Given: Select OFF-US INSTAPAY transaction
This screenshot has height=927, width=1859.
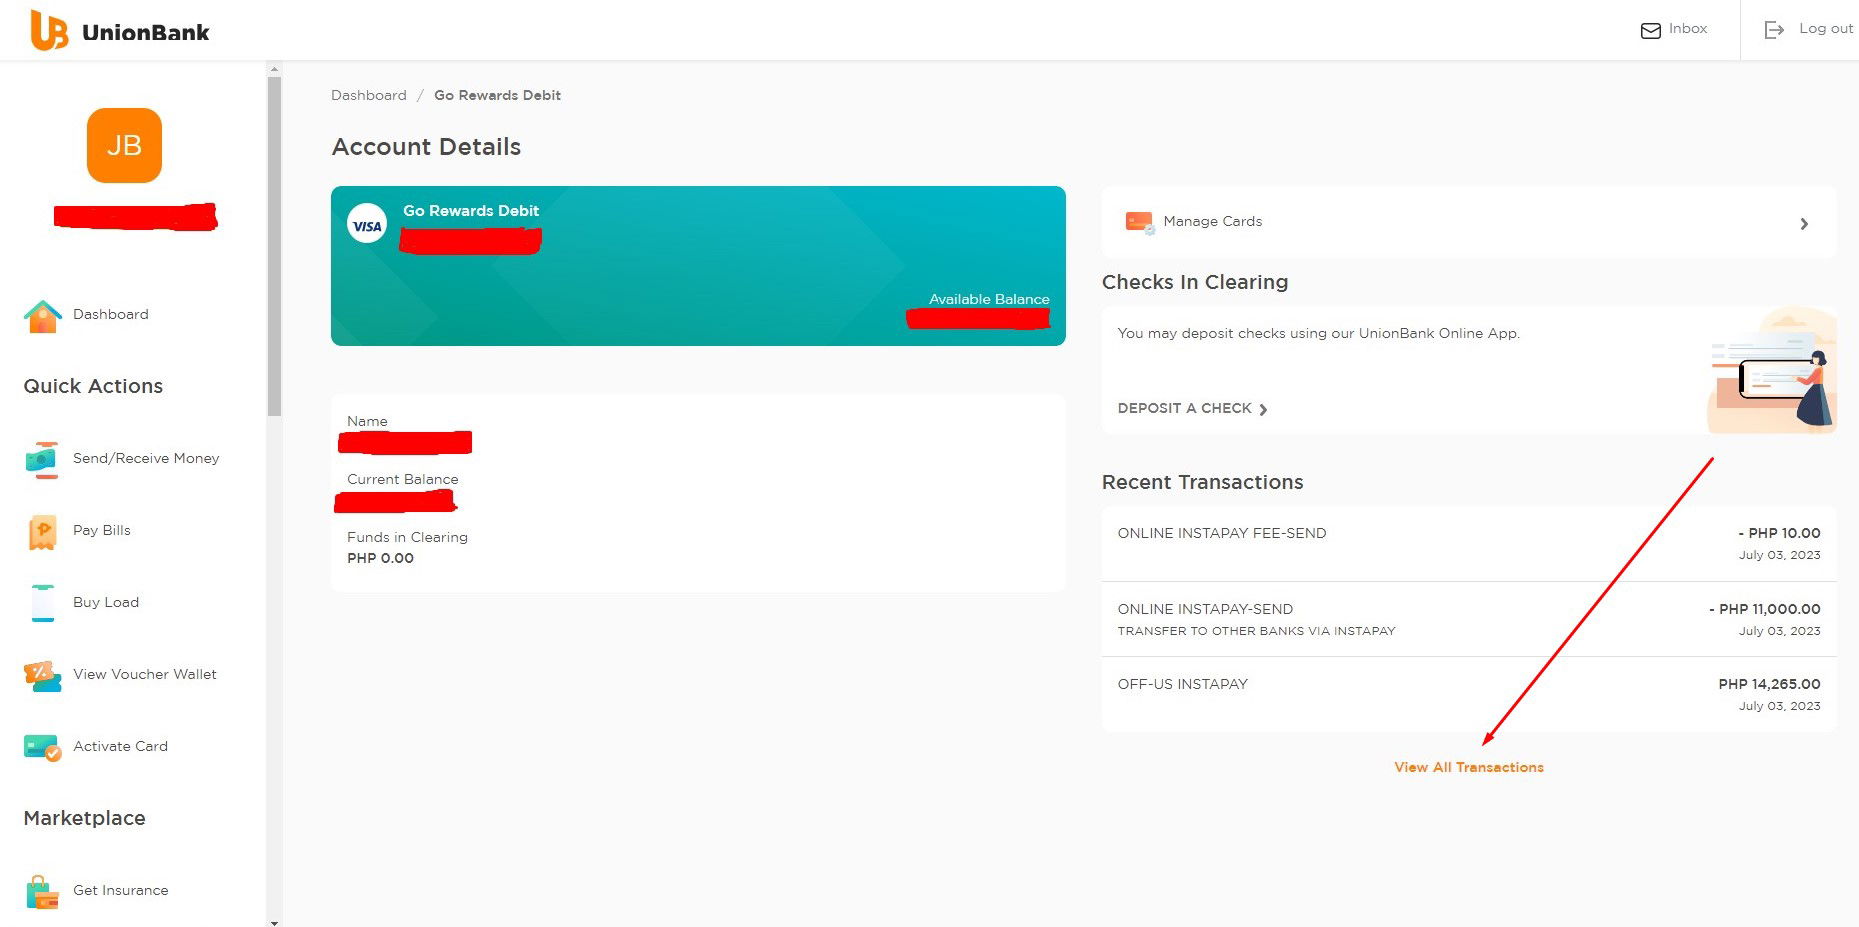Looking at the screenshot, I should pyautogui.click(x=1469, y=695).
